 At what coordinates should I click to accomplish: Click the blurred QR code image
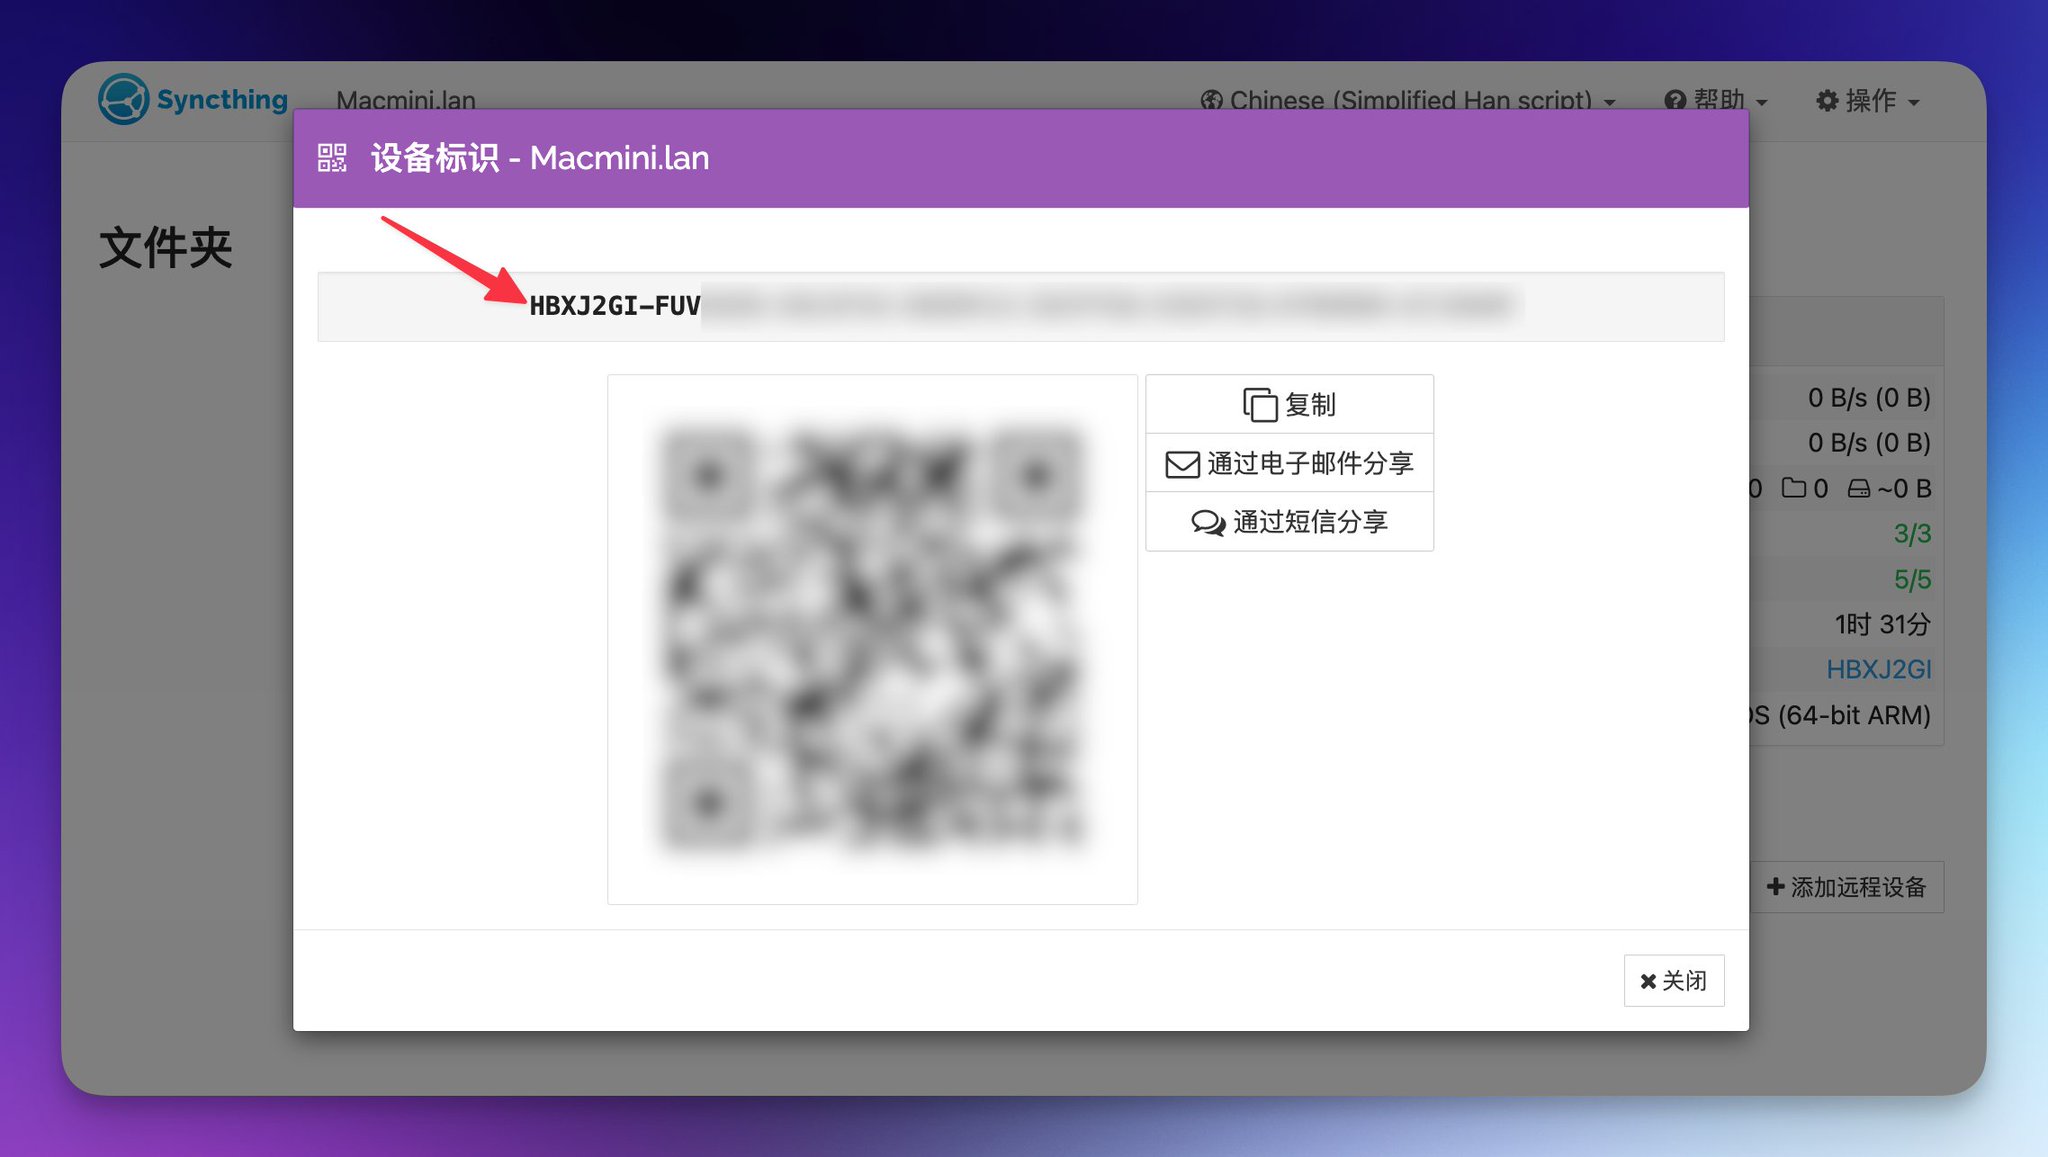(872, 639)
